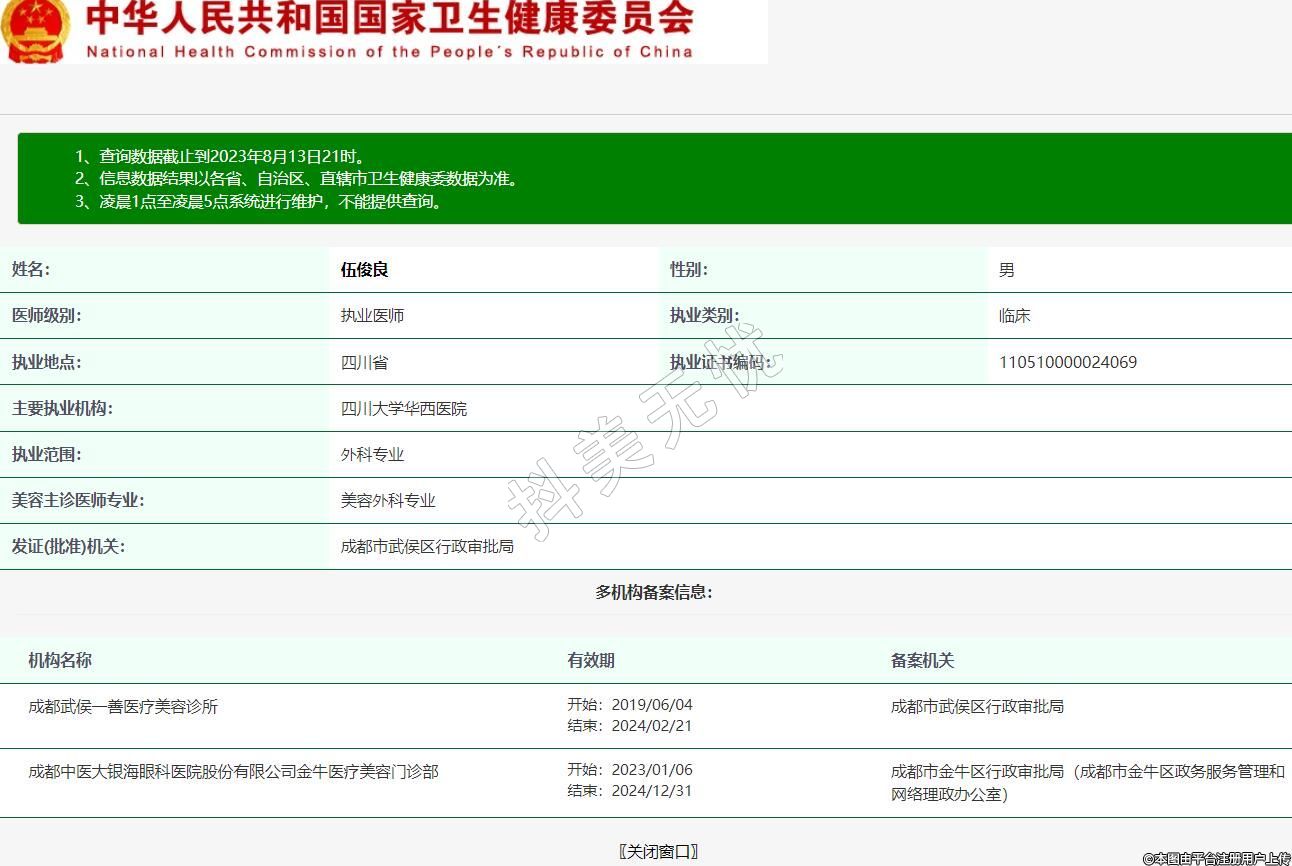Click the 有效期 column header
Image resolution: width=1292 pixels, height=866 pixels.
pos(590,660)
